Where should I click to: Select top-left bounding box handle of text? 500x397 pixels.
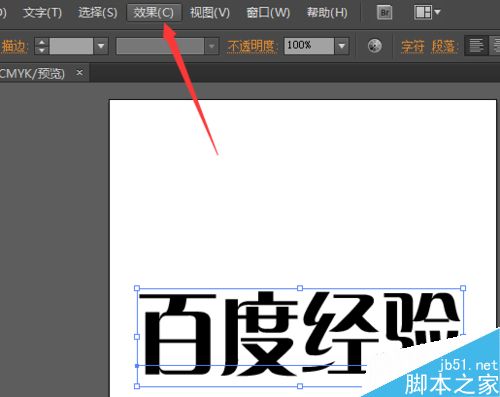(137, 288)
